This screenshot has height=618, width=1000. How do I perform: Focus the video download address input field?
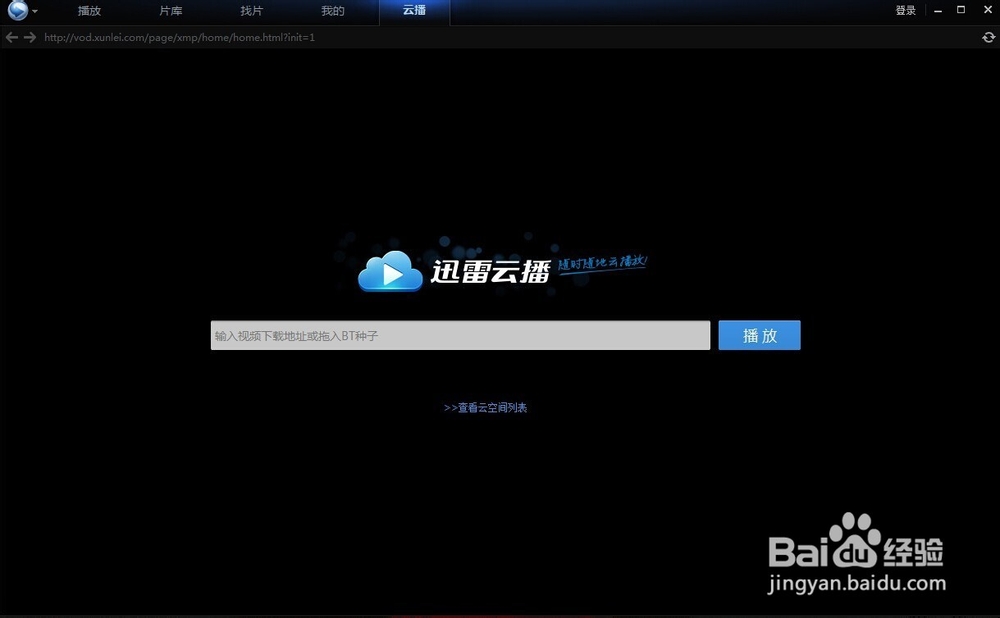(460, 335)
